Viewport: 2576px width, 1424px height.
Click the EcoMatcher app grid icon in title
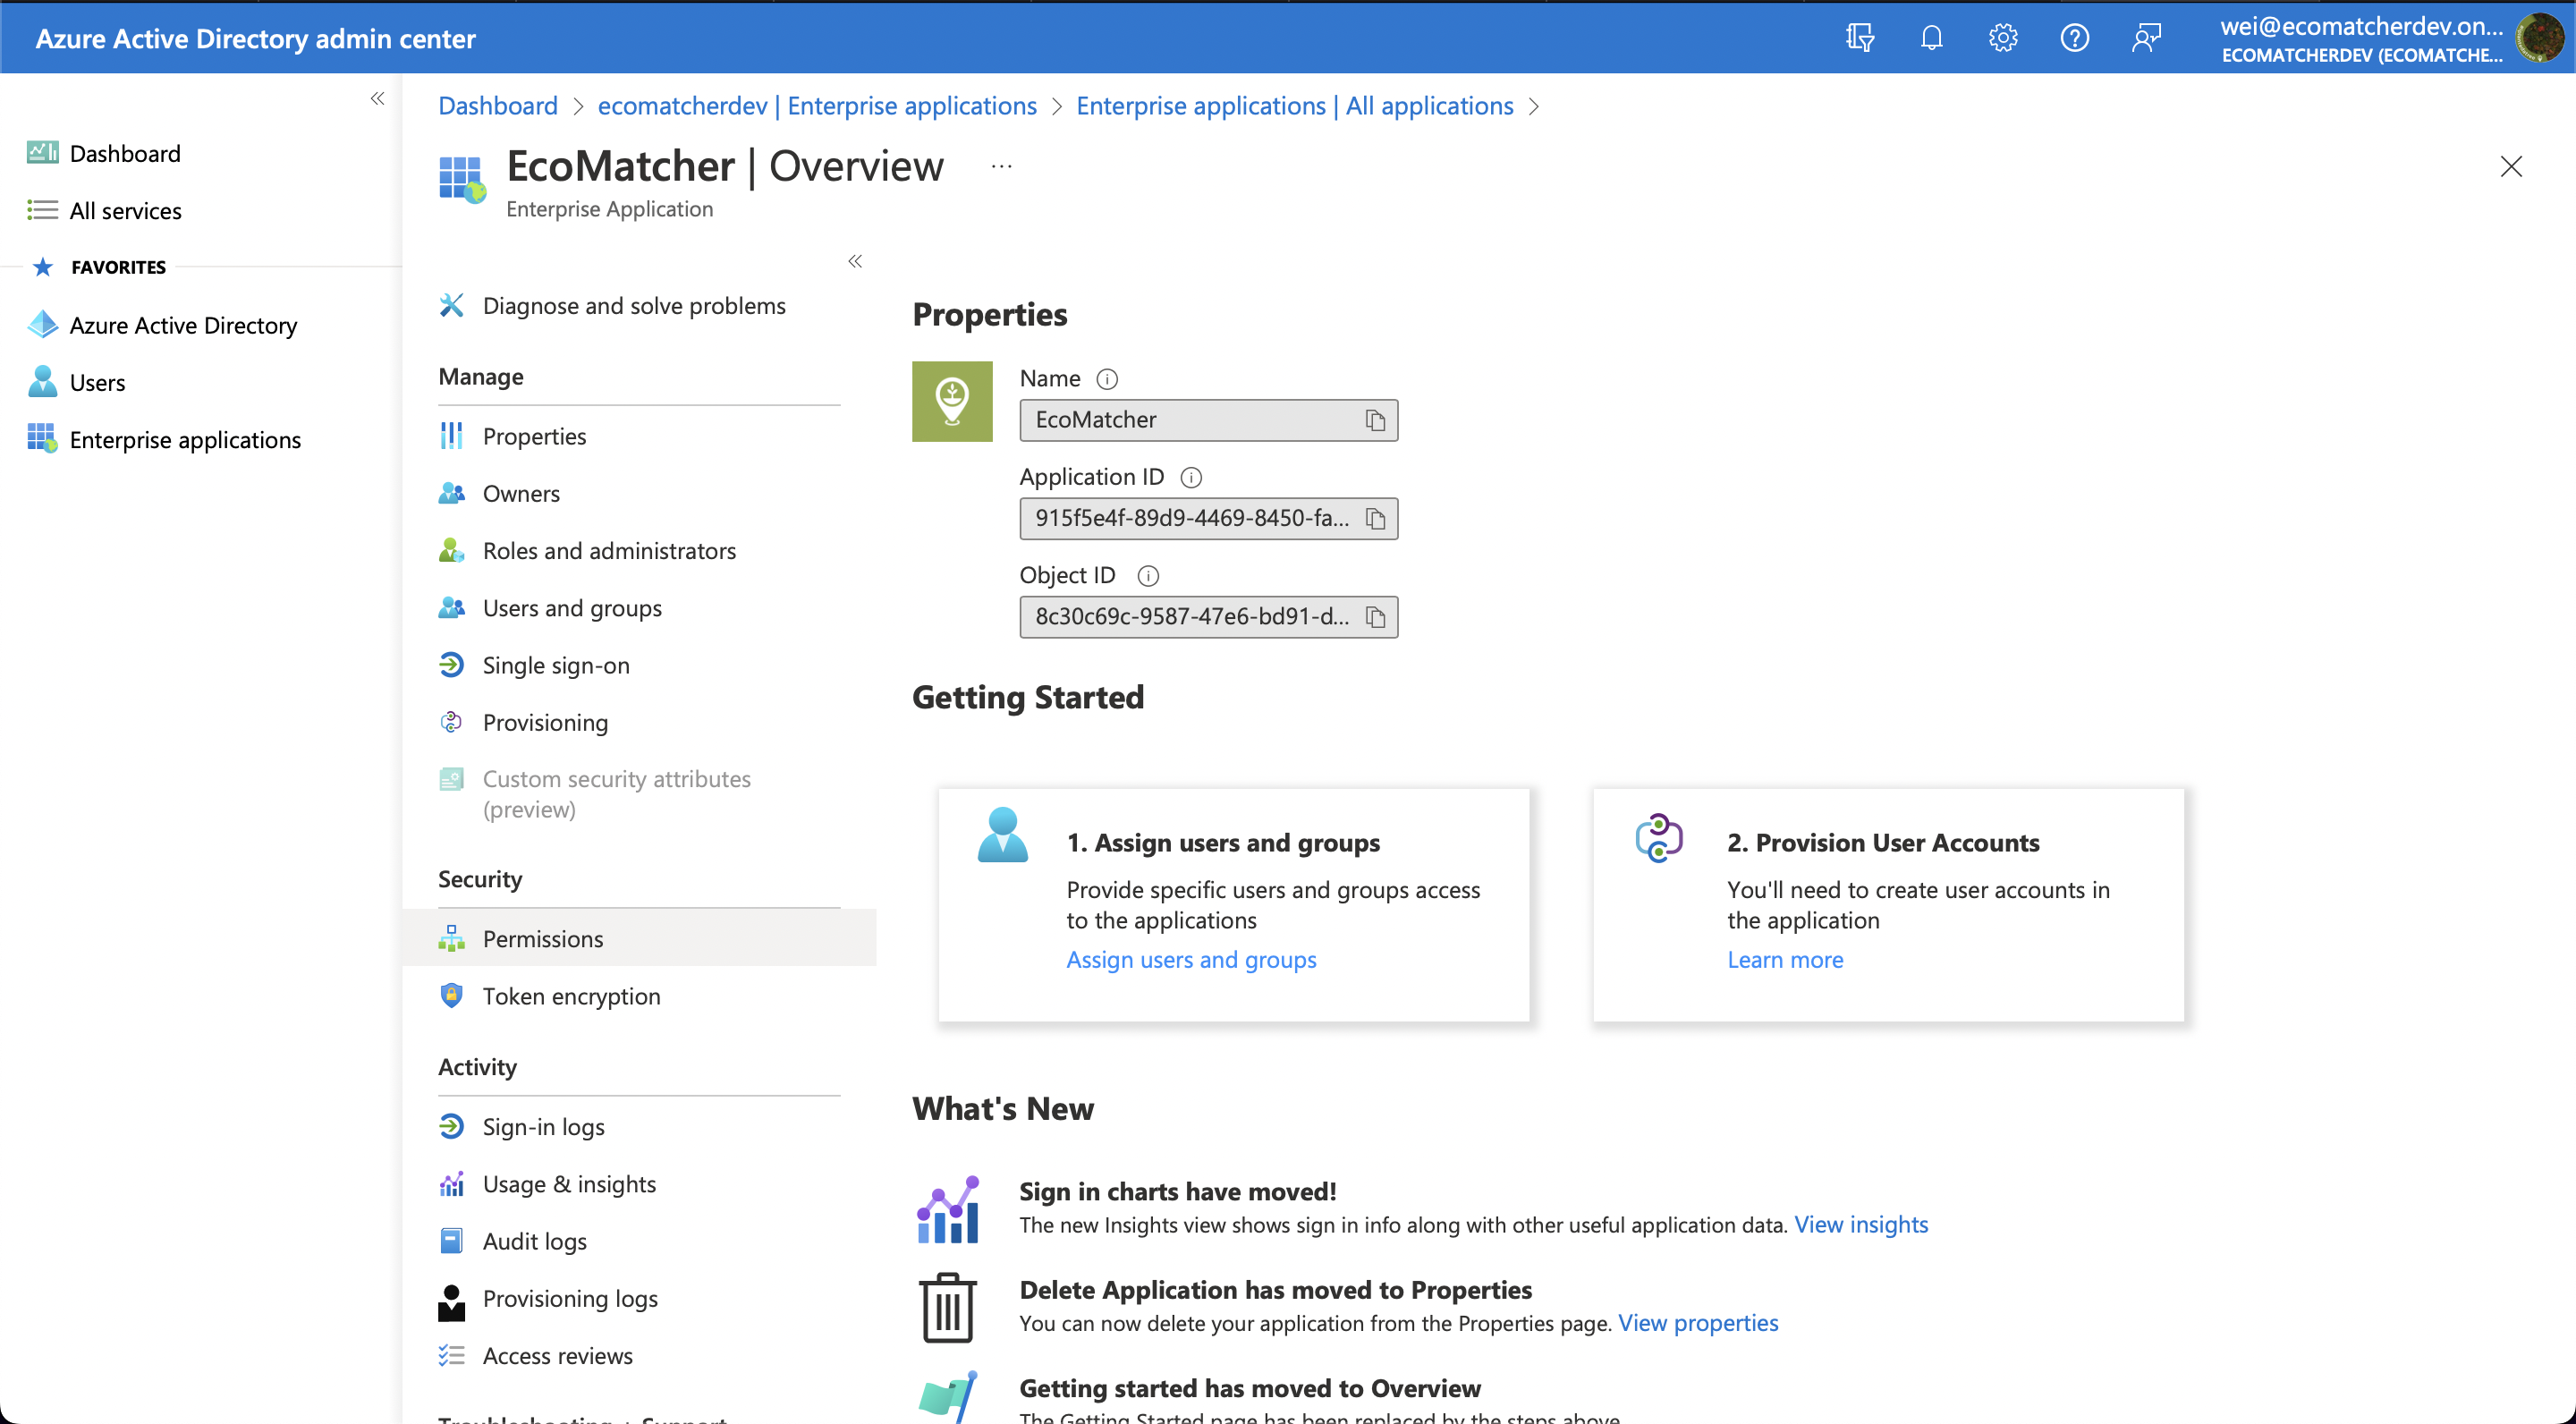coord(462,179)
